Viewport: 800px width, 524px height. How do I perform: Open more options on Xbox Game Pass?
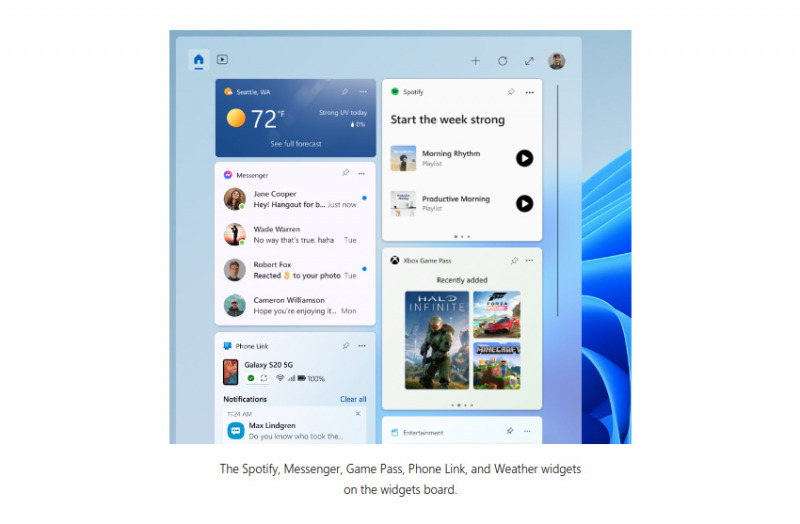[x=530, y=260]
